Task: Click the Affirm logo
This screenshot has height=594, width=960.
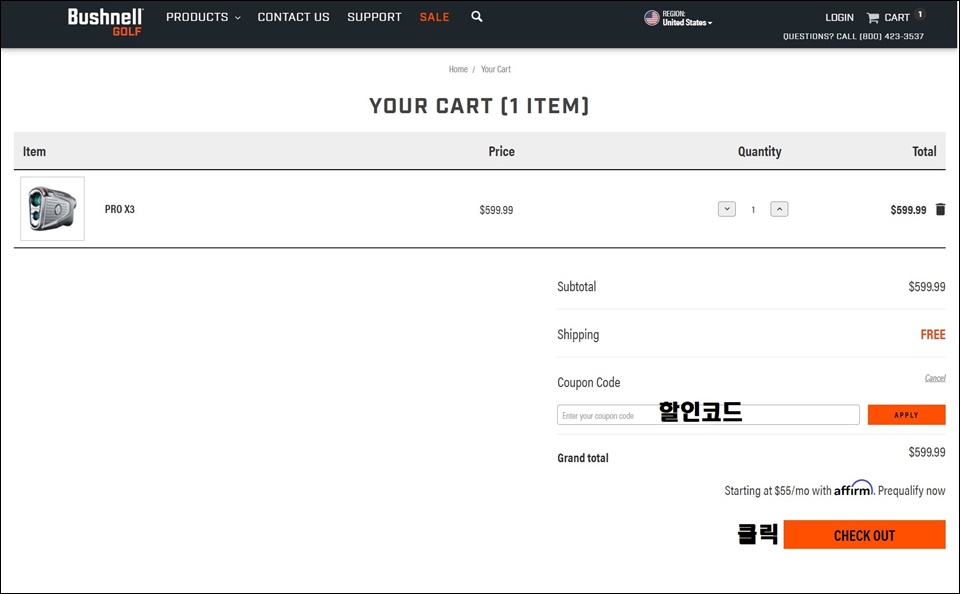Action: pos(853,488)
